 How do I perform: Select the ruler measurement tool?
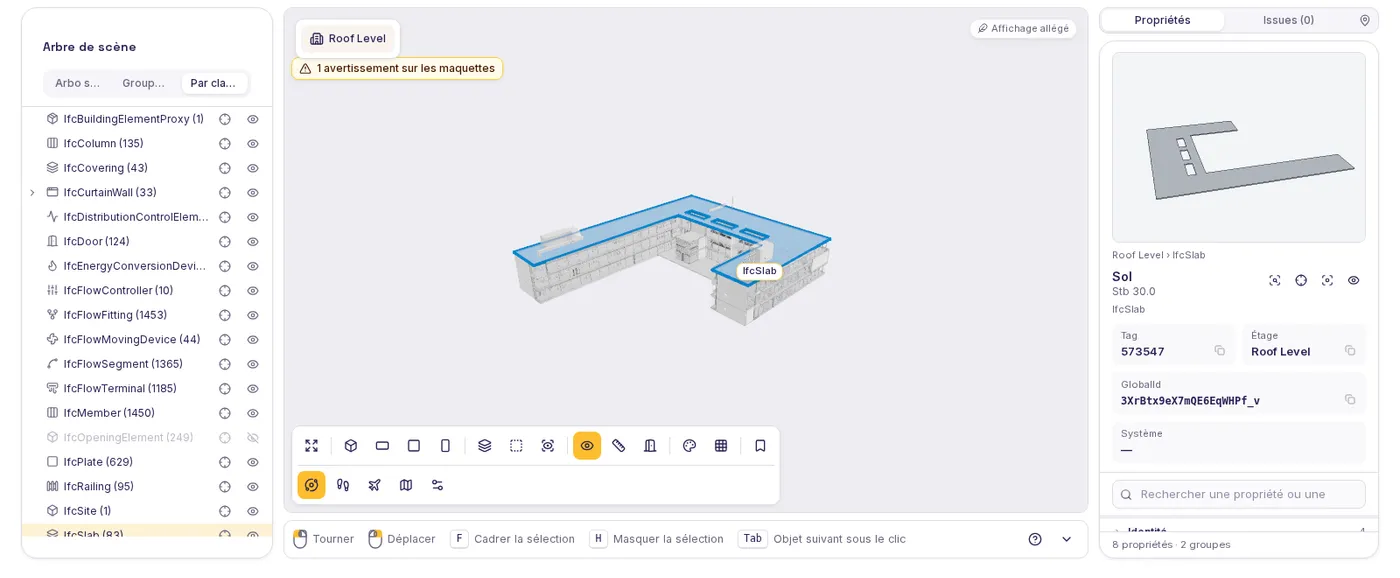(619, 446)
